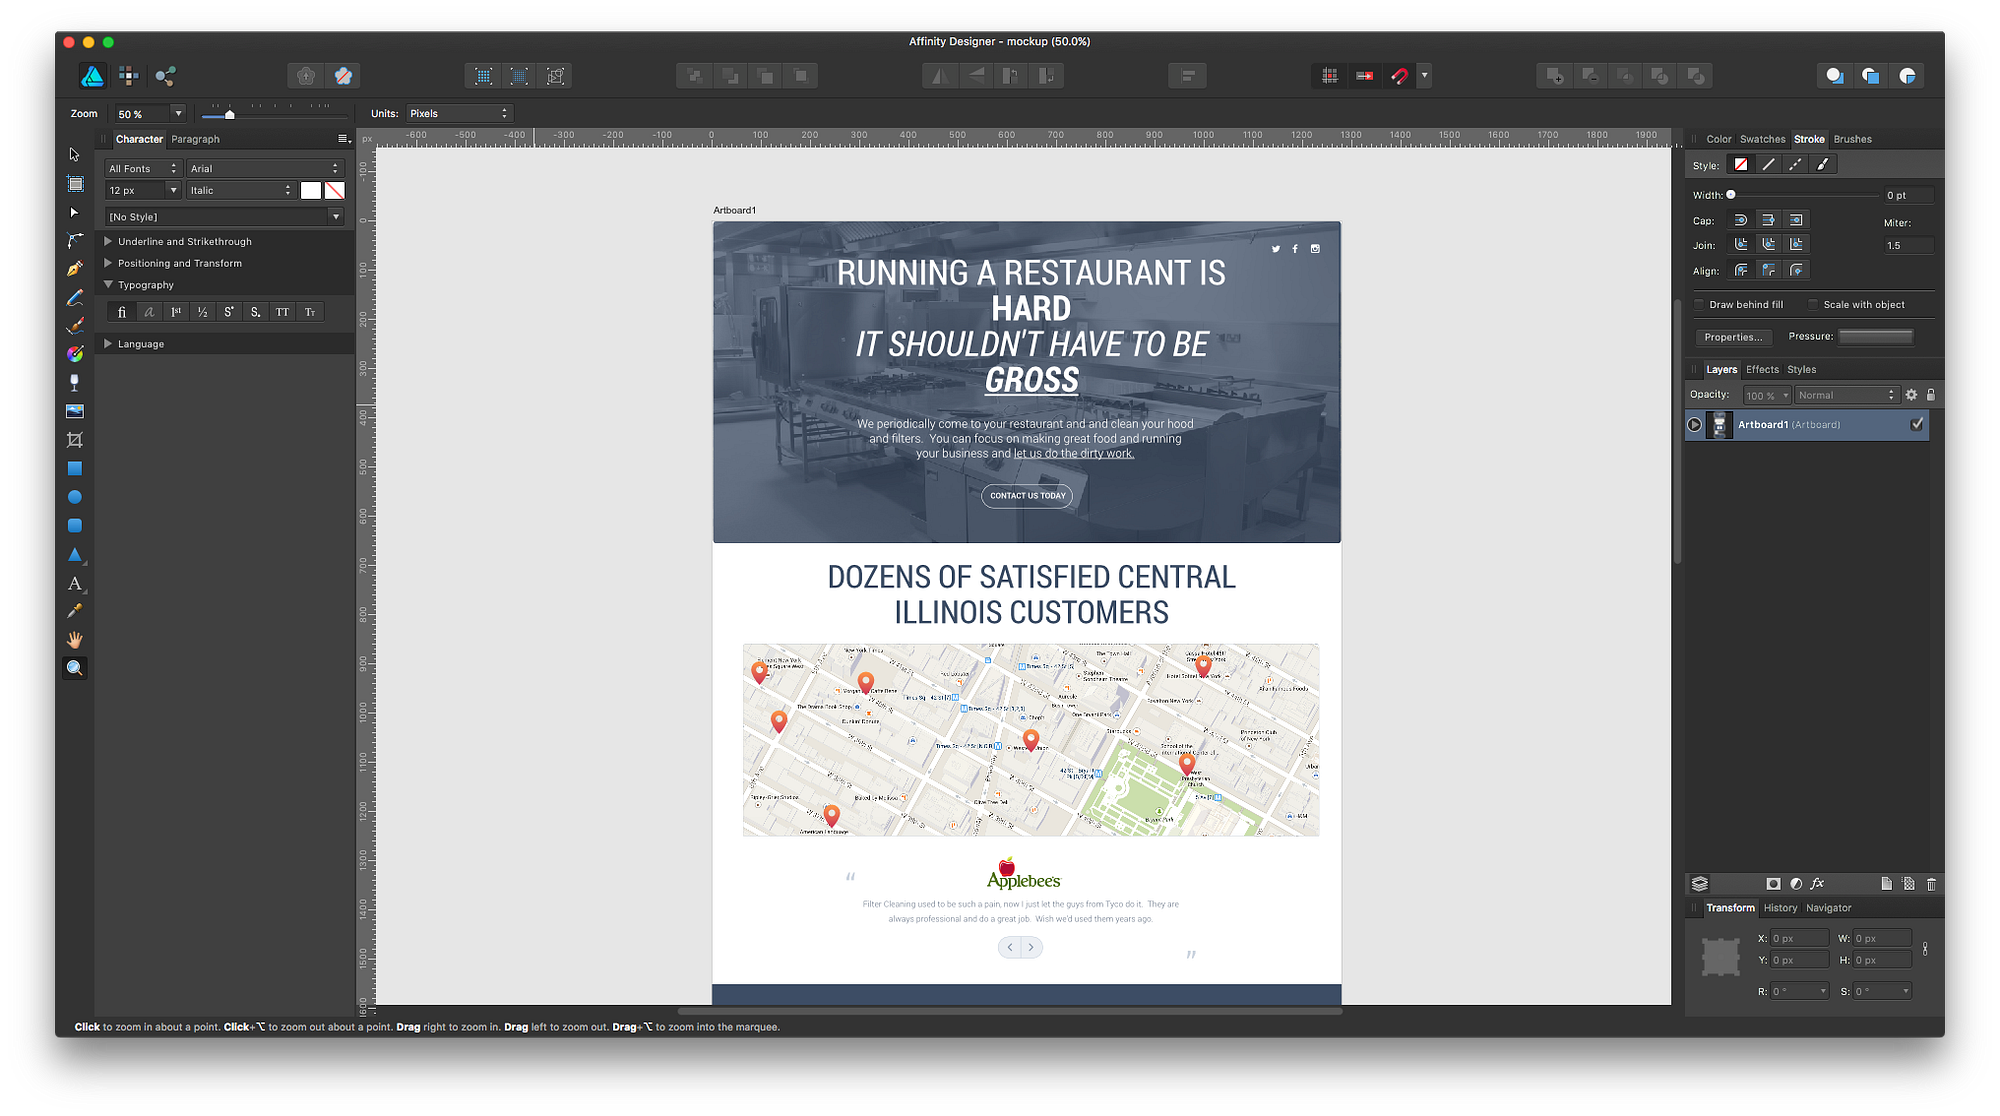Switch to the Paragraph tab
This screenshot has height=1116, width=2000.
(195, 139)
